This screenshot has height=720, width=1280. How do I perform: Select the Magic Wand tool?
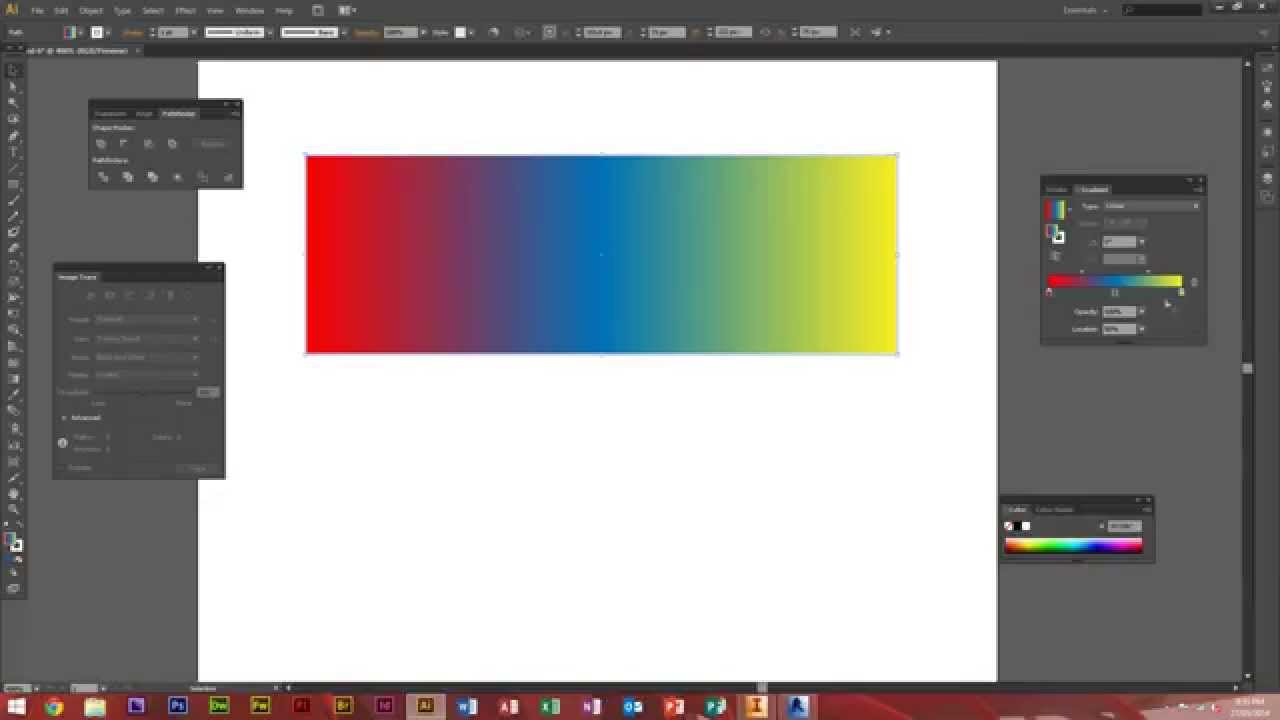click(x=14, y=103)
